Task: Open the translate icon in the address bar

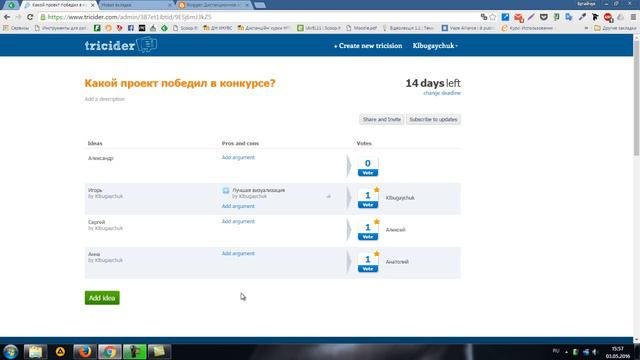Action: click(484, 17)
